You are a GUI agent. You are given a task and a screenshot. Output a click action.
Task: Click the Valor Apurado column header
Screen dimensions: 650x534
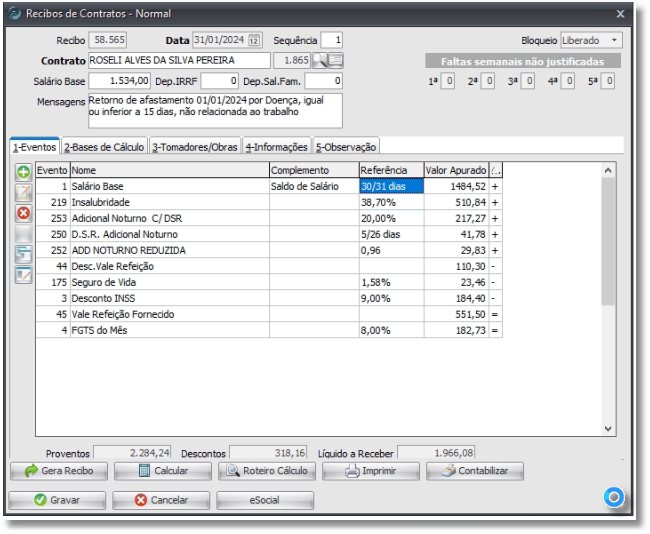coord(456,170)
